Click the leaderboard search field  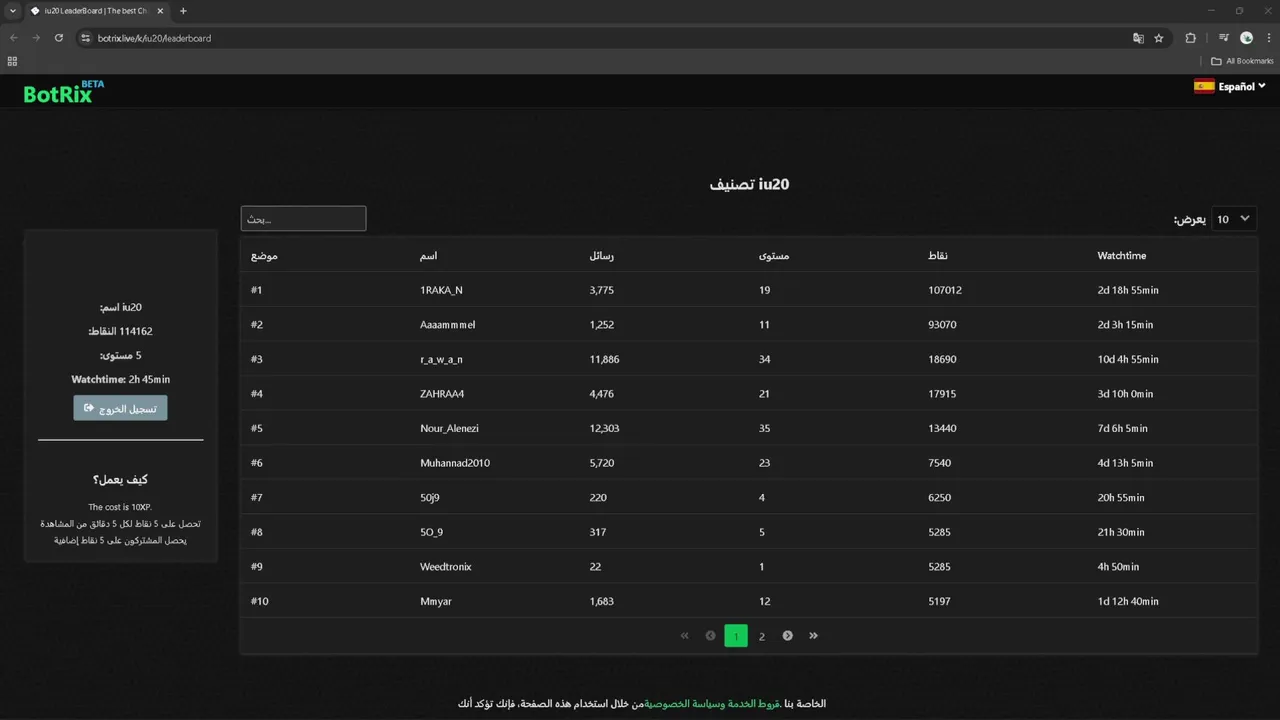[x=303, y=218]
